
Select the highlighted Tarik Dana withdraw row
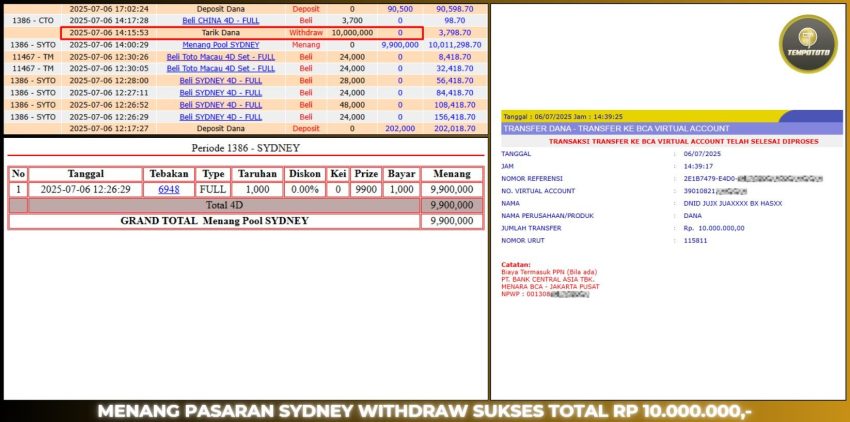click(241, 33)
